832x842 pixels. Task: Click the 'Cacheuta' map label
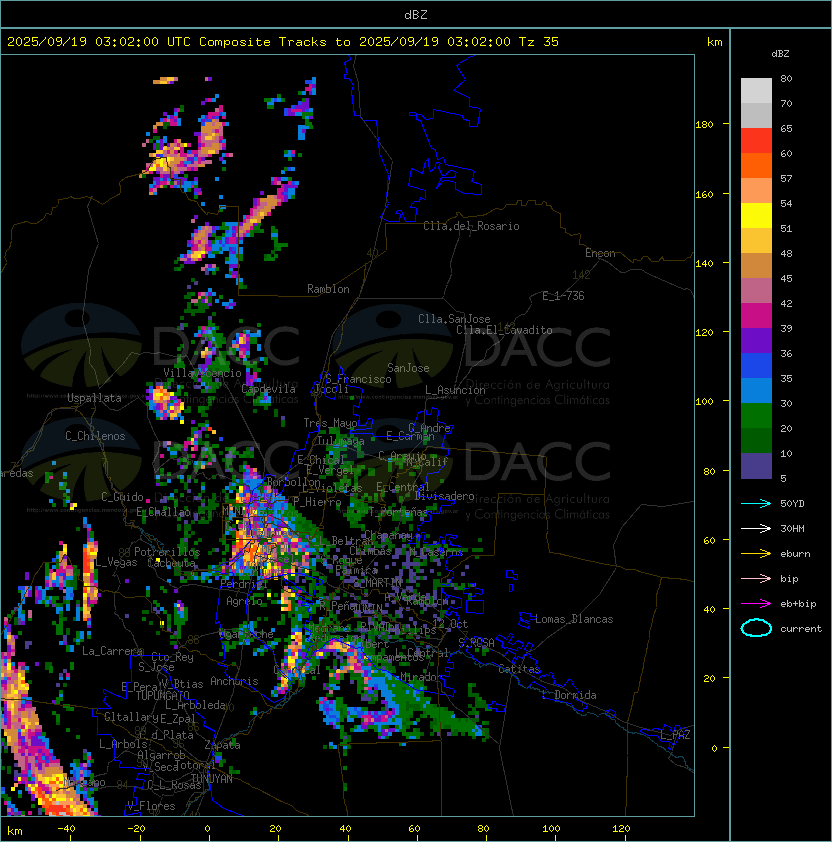coord(171,563)
